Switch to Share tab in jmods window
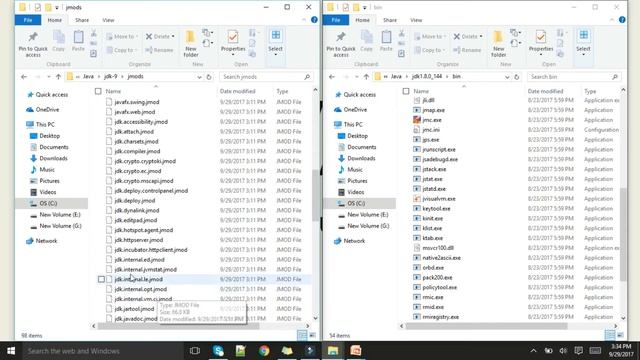The width and height of the screenshot is (640, 360). pos(82,20)
